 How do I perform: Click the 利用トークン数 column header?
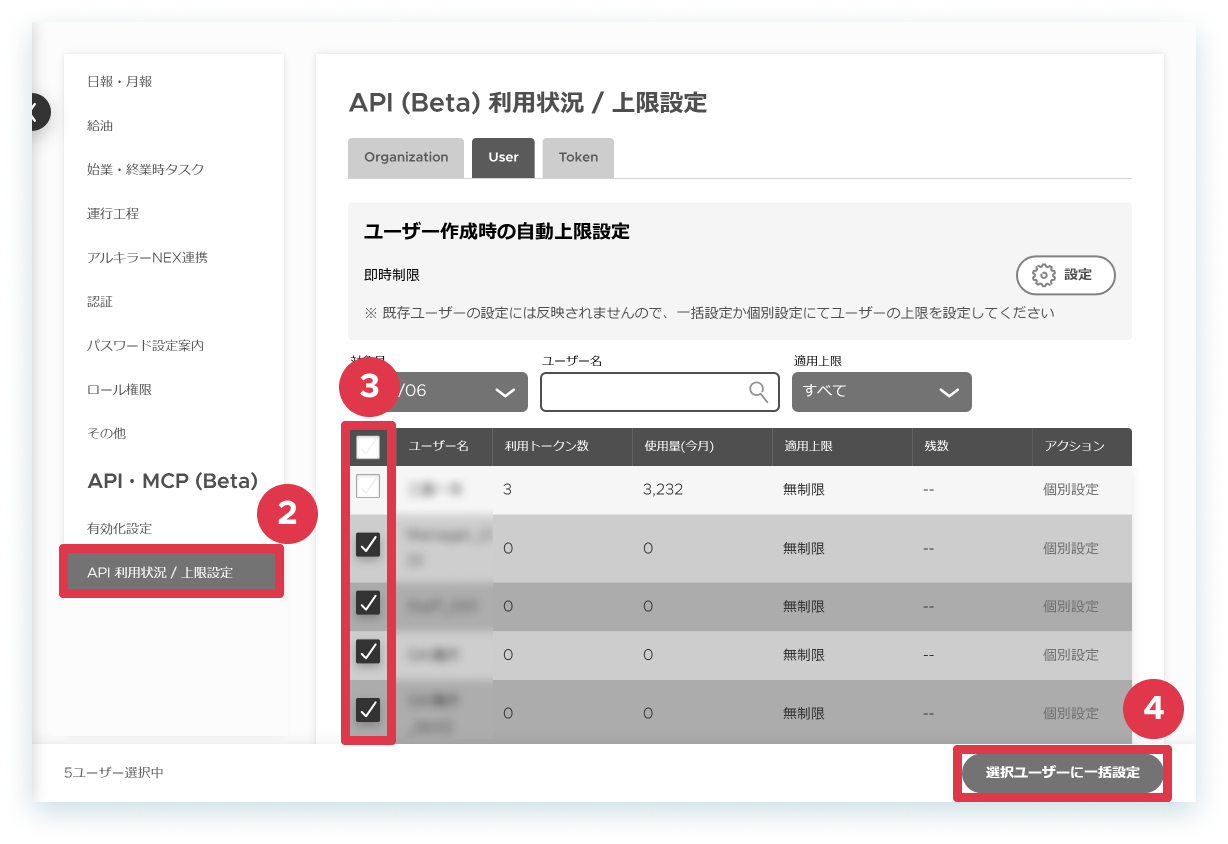(545, 446)
